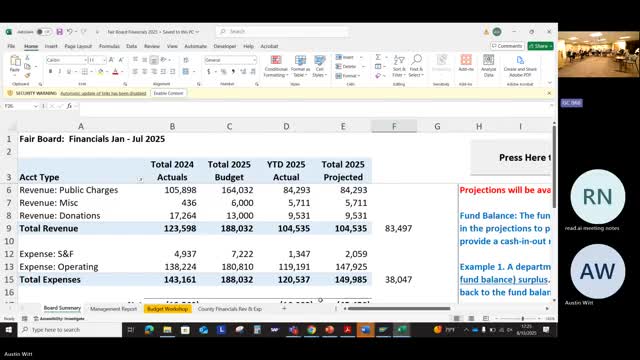
Task: Toggle the AutoSave switch
Action: point(43,31)
